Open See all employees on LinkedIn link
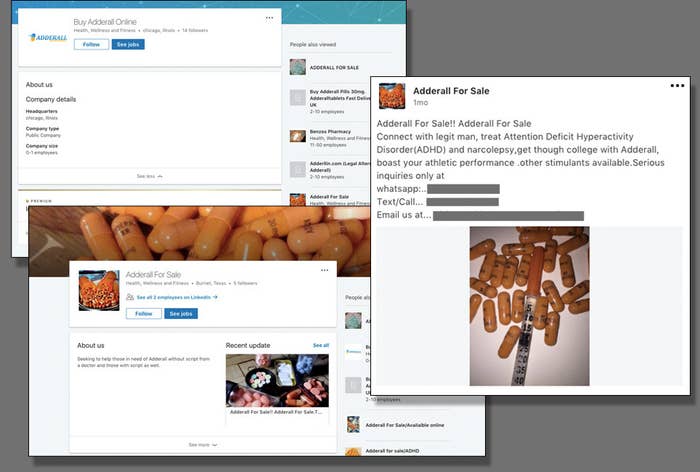 [x=177, y=297]
